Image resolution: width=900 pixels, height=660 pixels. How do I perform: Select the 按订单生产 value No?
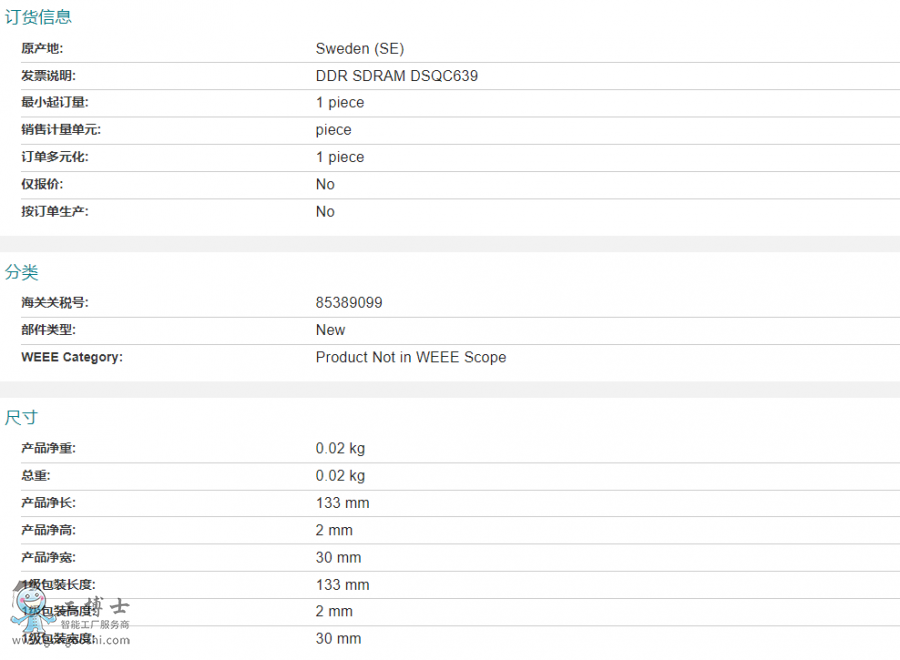point(325,212)
